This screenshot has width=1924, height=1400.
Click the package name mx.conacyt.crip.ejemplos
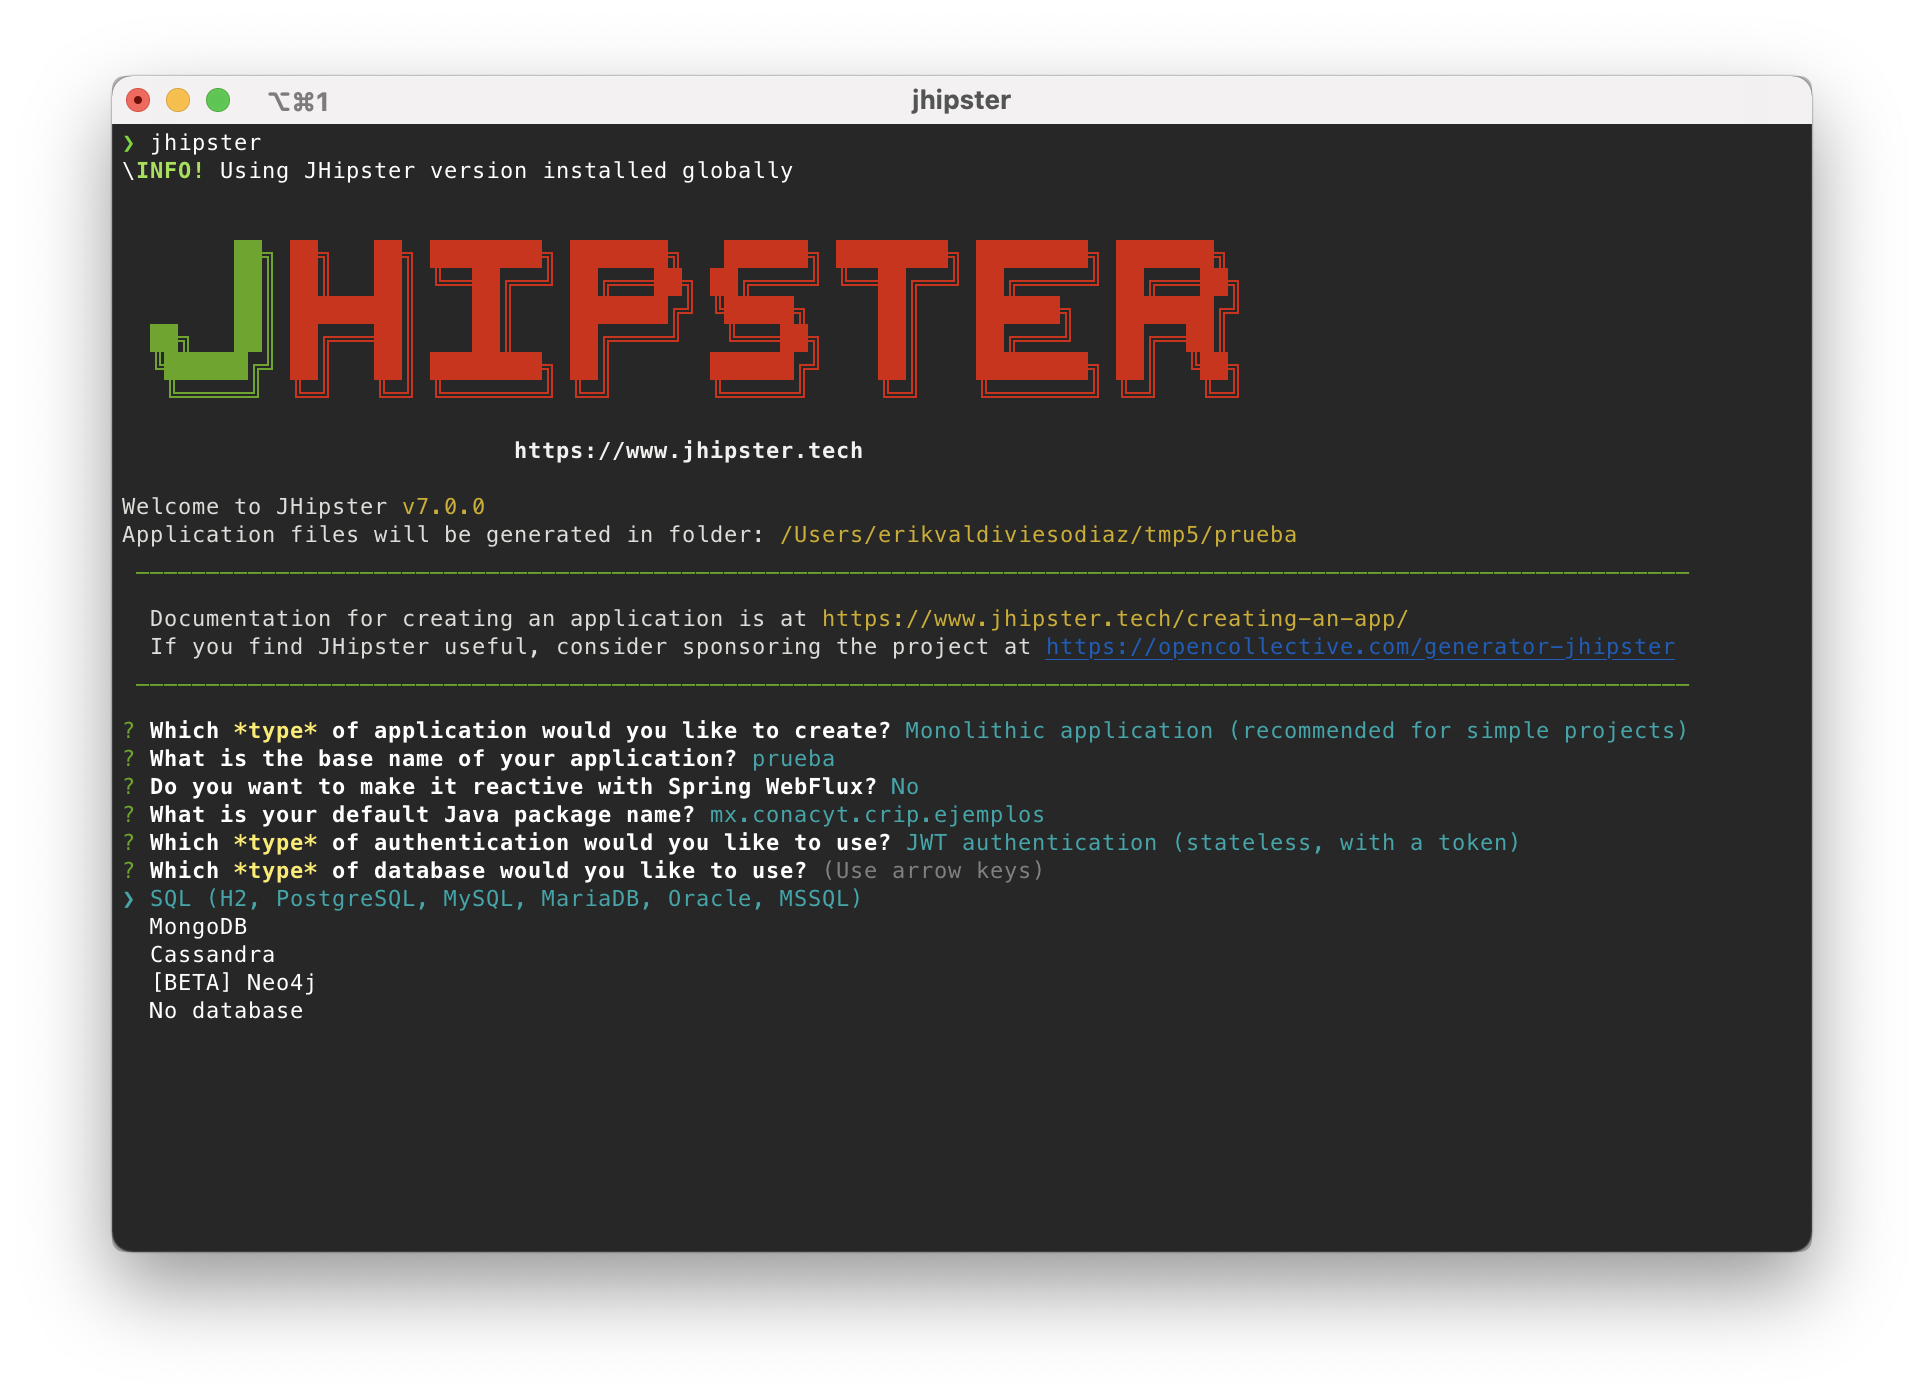(x=877, y=815)
